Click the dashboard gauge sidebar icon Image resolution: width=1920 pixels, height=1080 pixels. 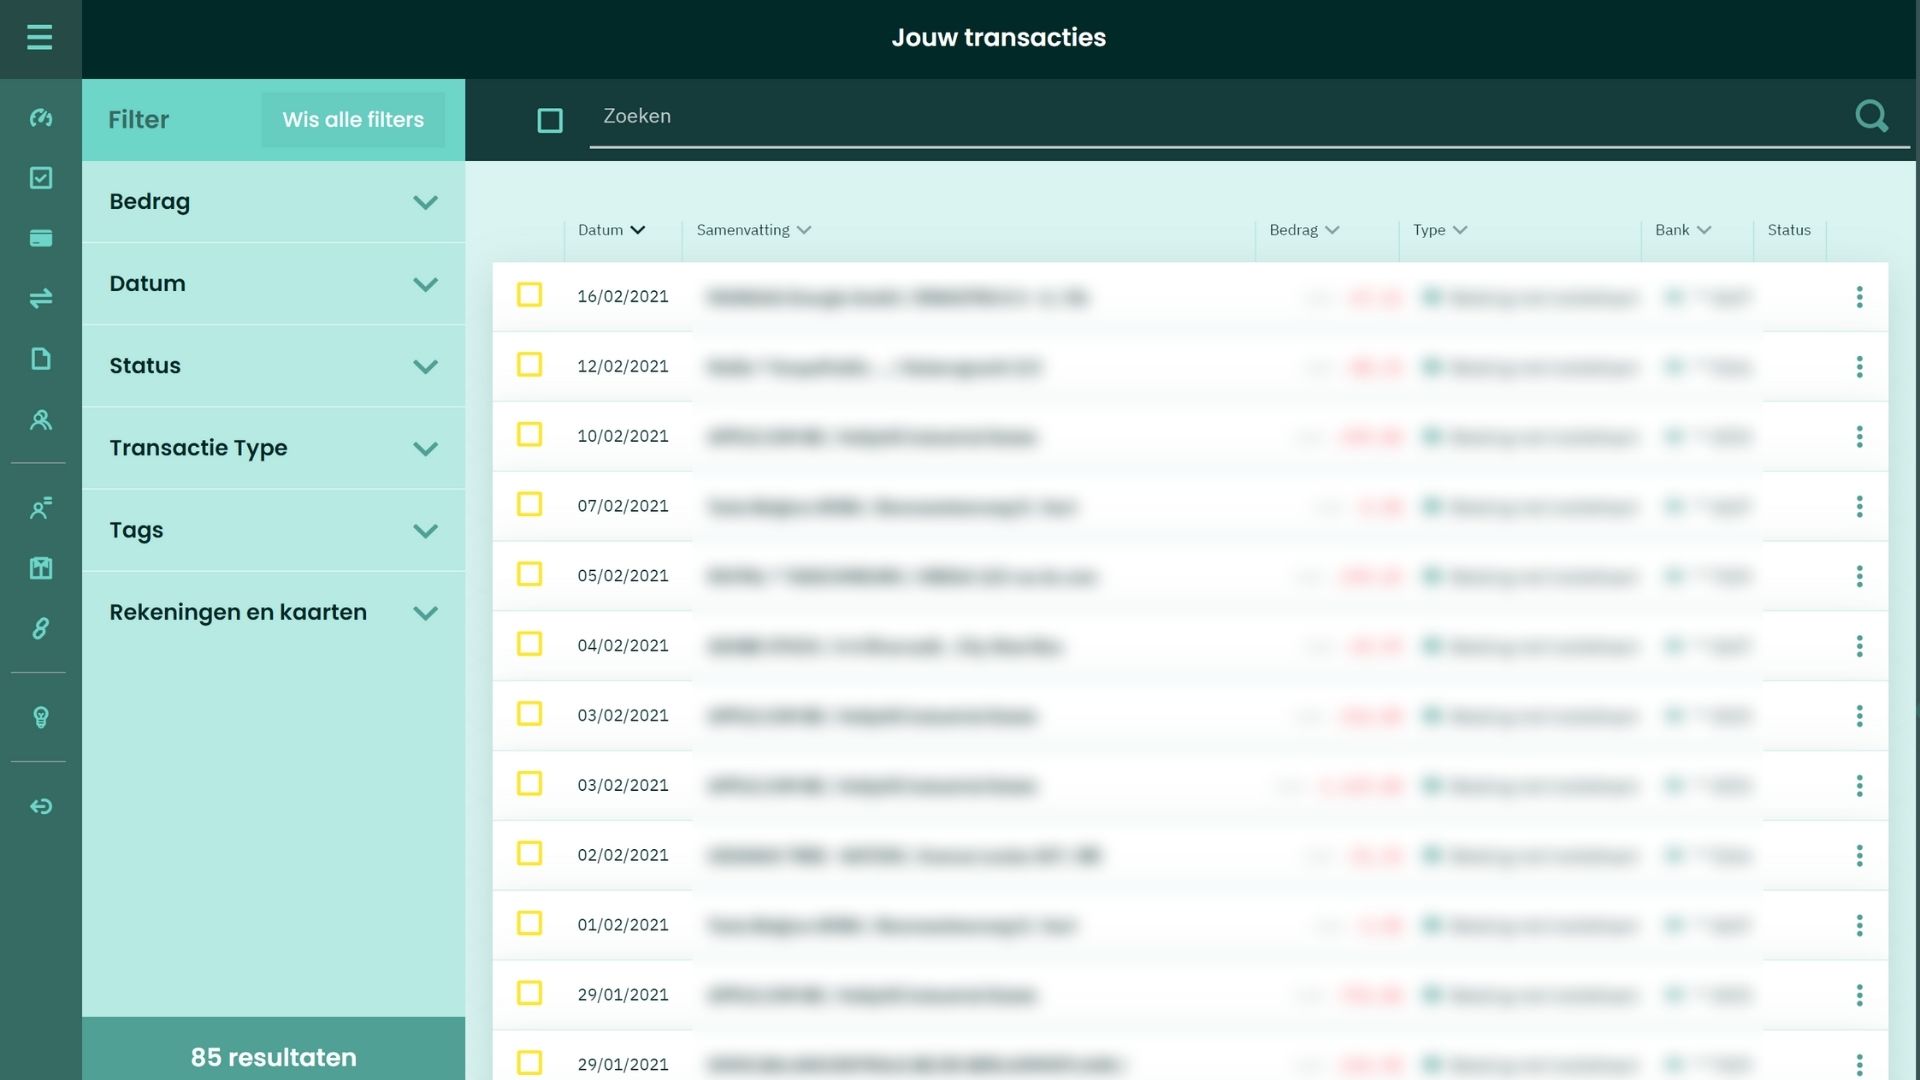pyautogui.click(x=41, y=118)
